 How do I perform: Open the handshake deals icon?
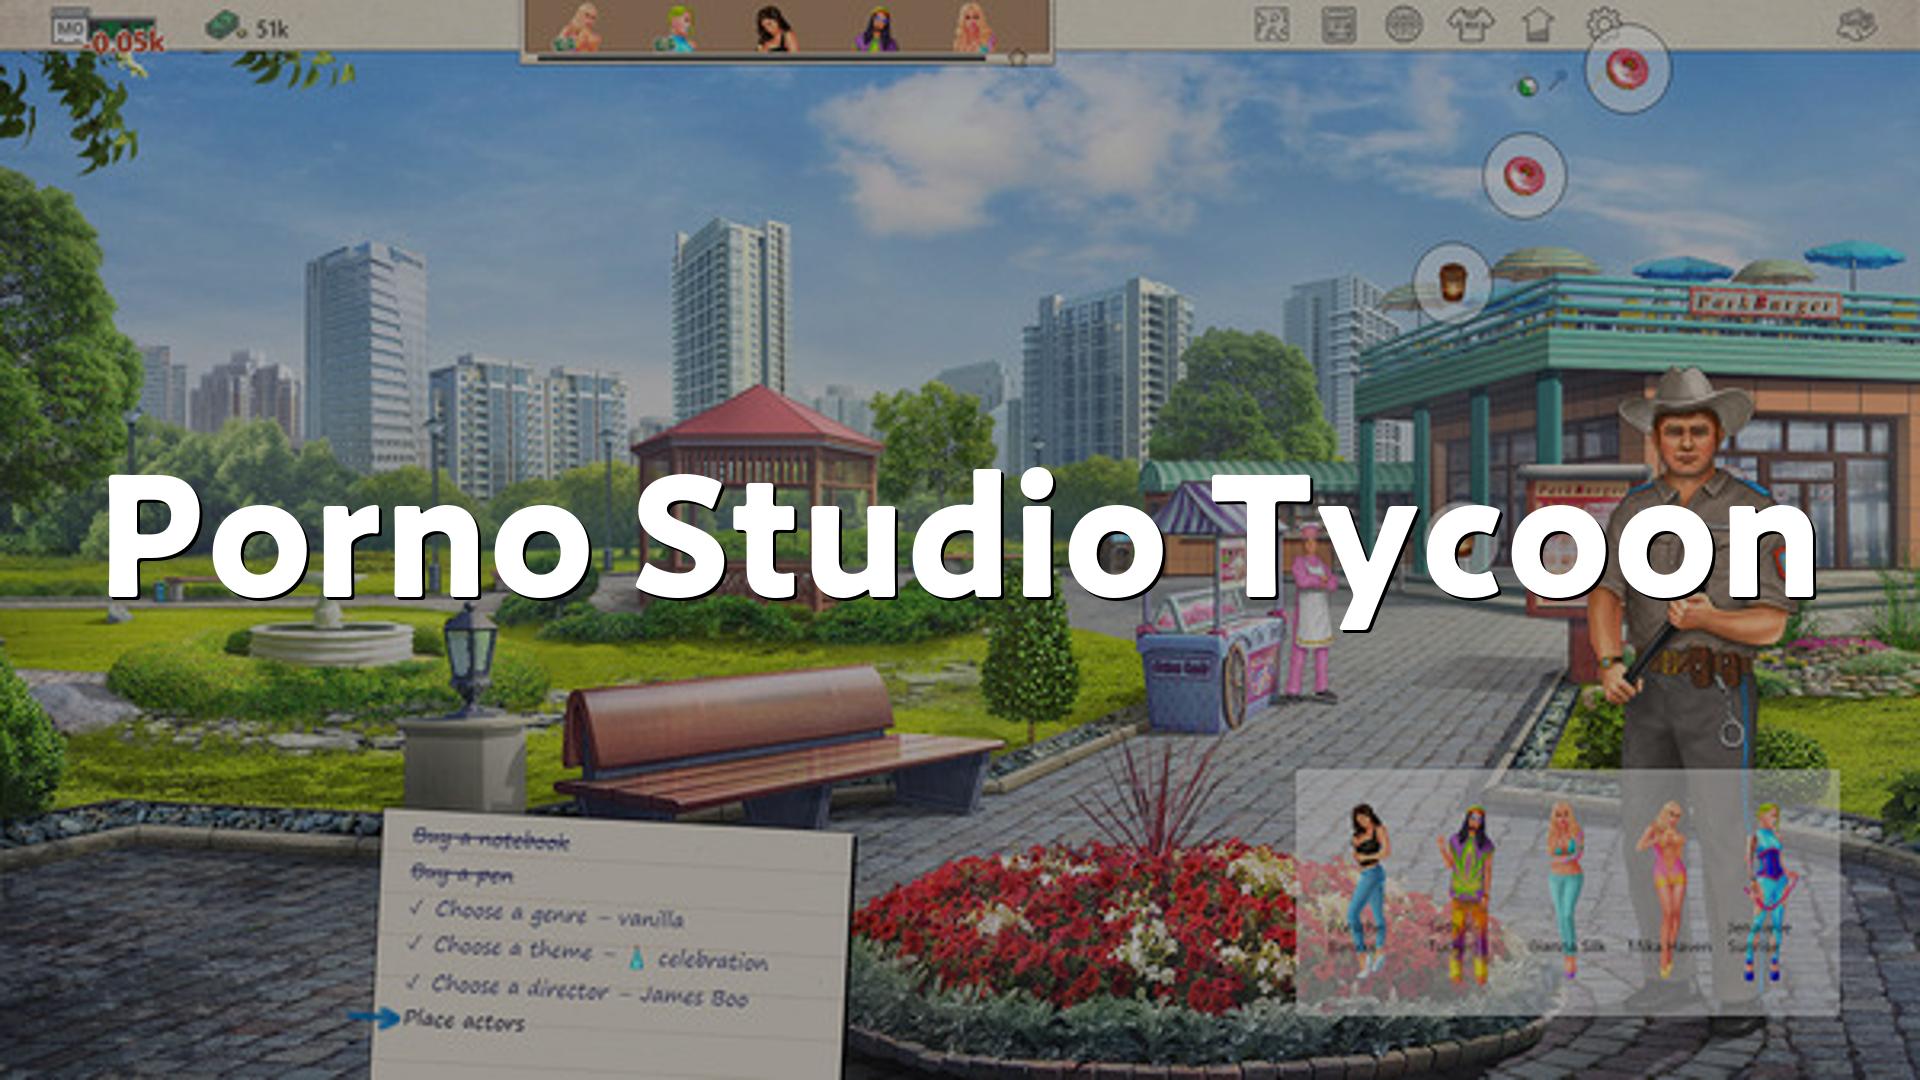click(1856, 26)
